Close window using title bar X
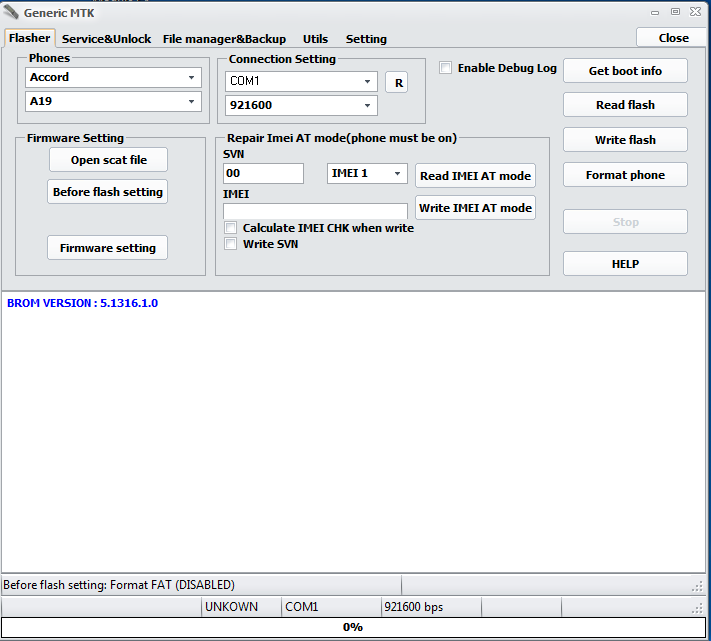711x641 pixels. tap(695, 12)
